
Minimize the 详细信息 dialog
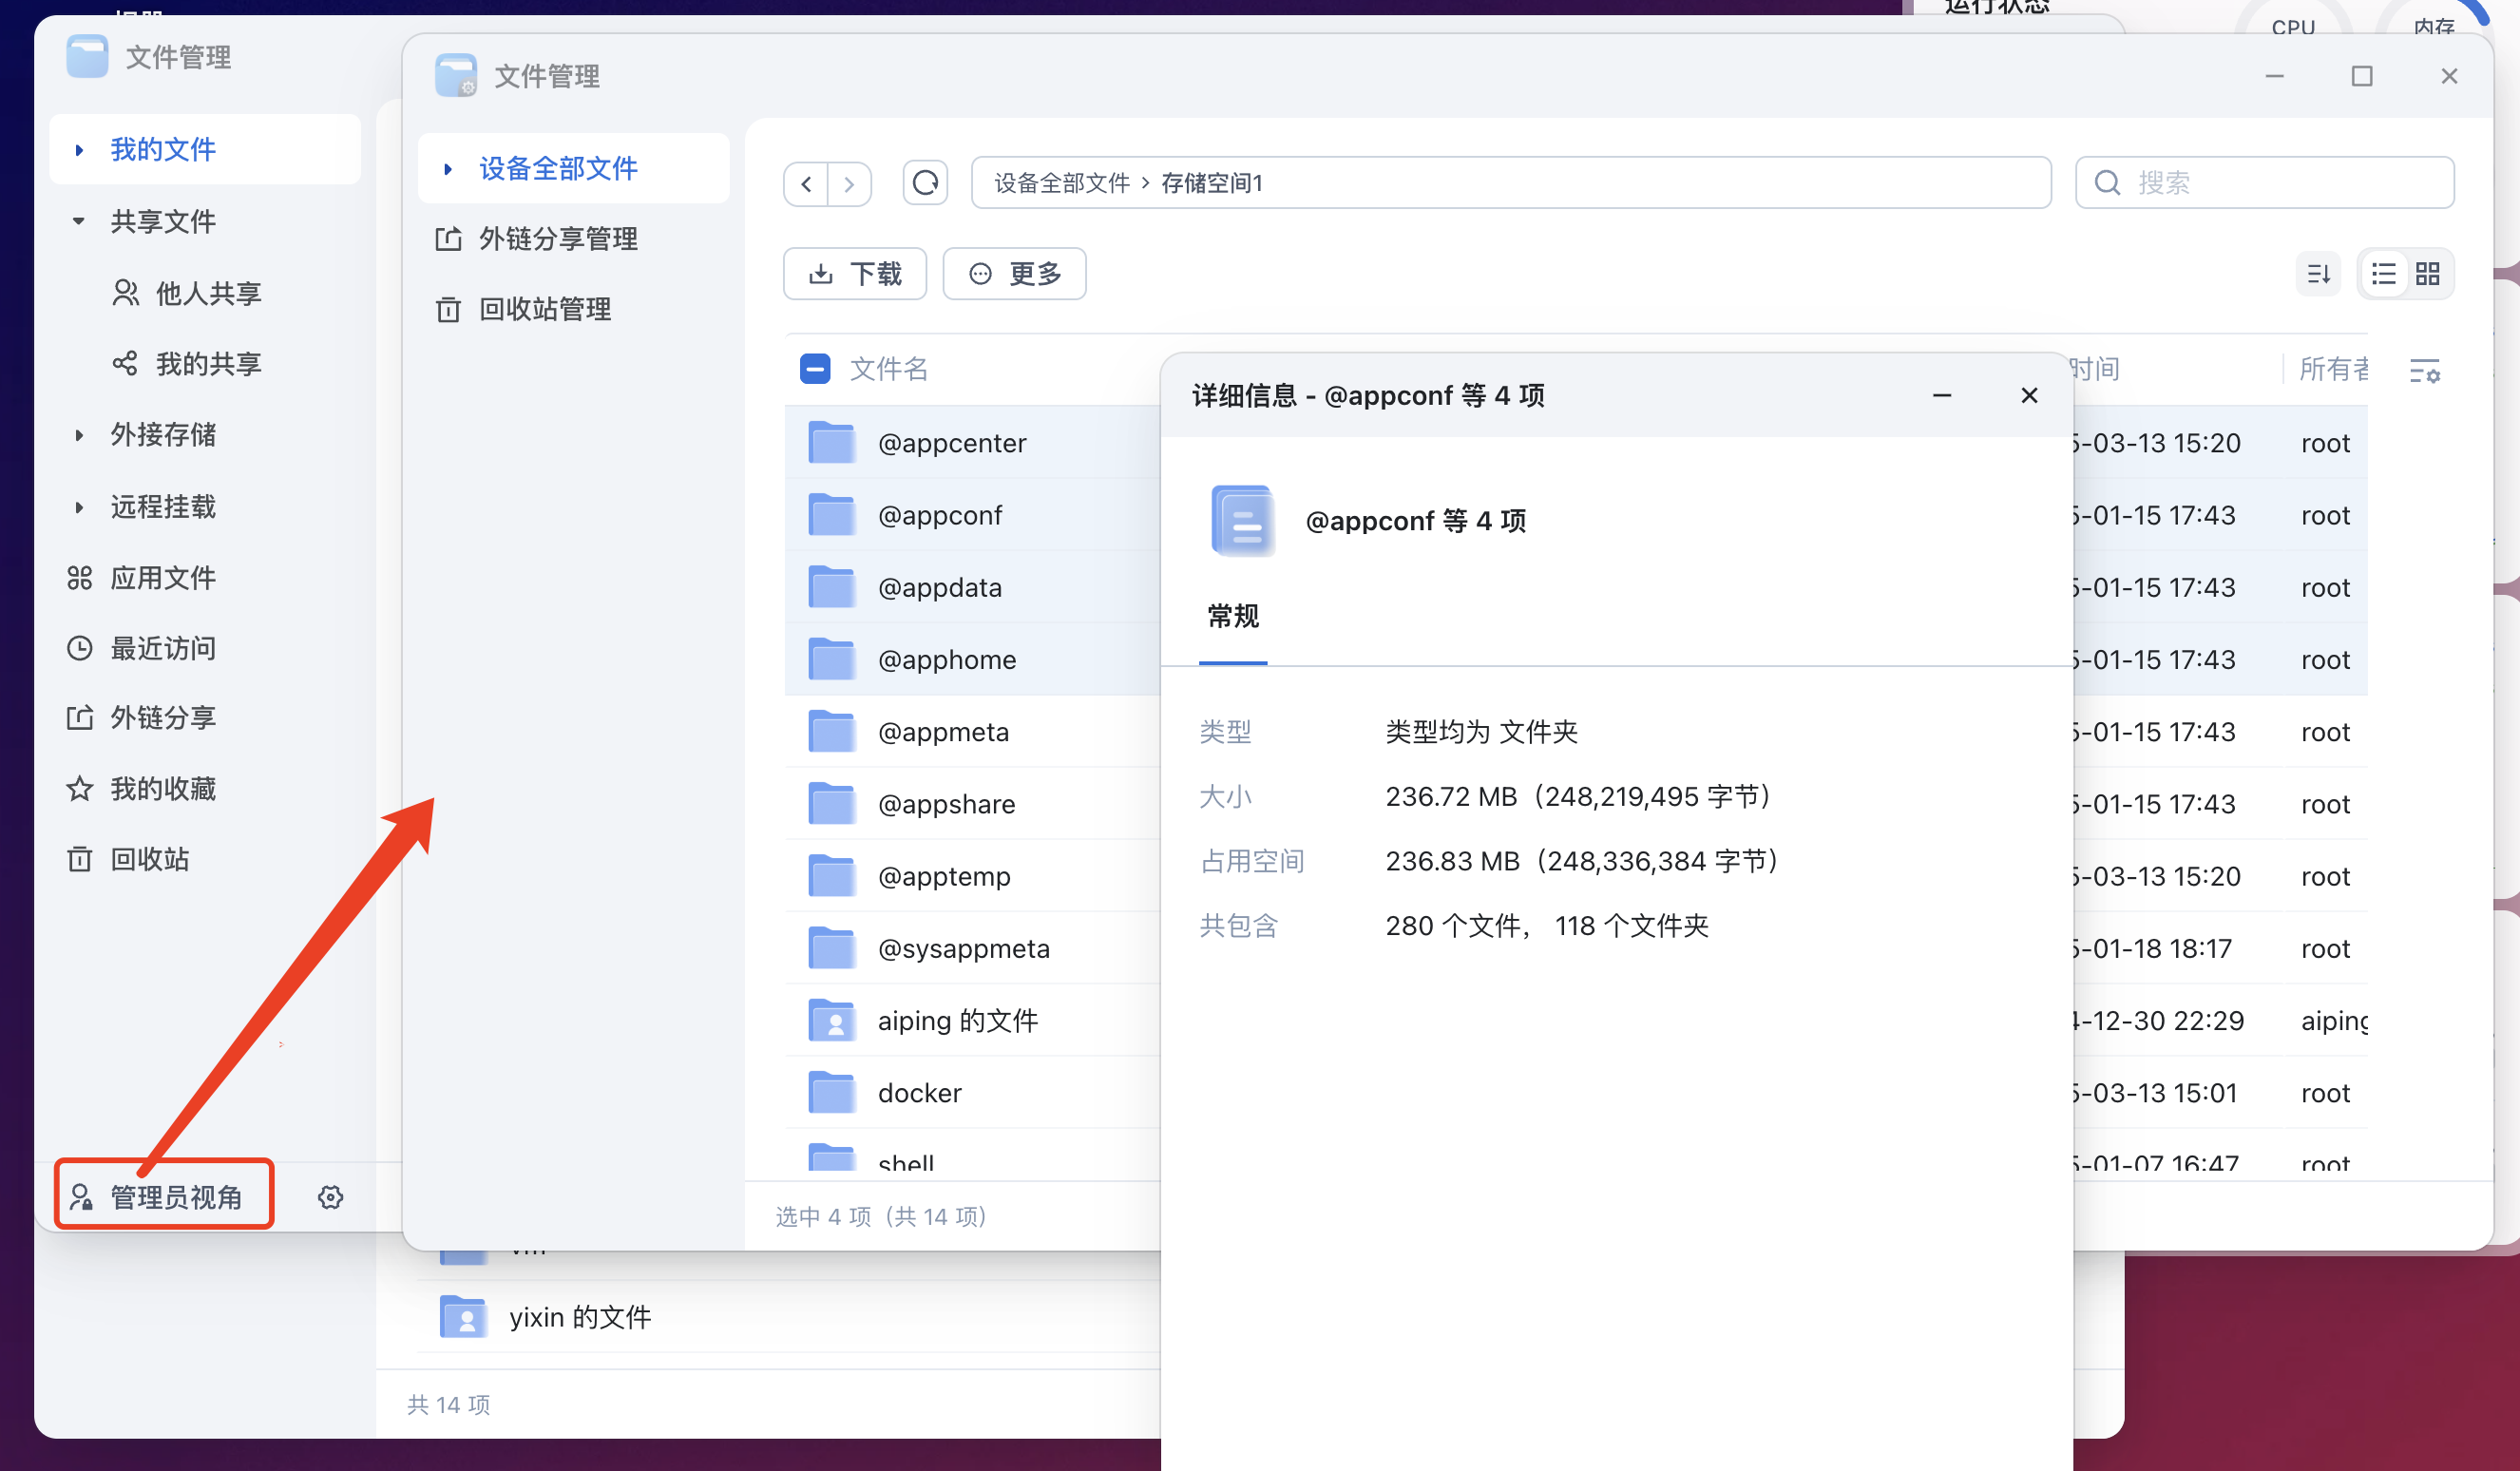click(x=1942, y=396)
